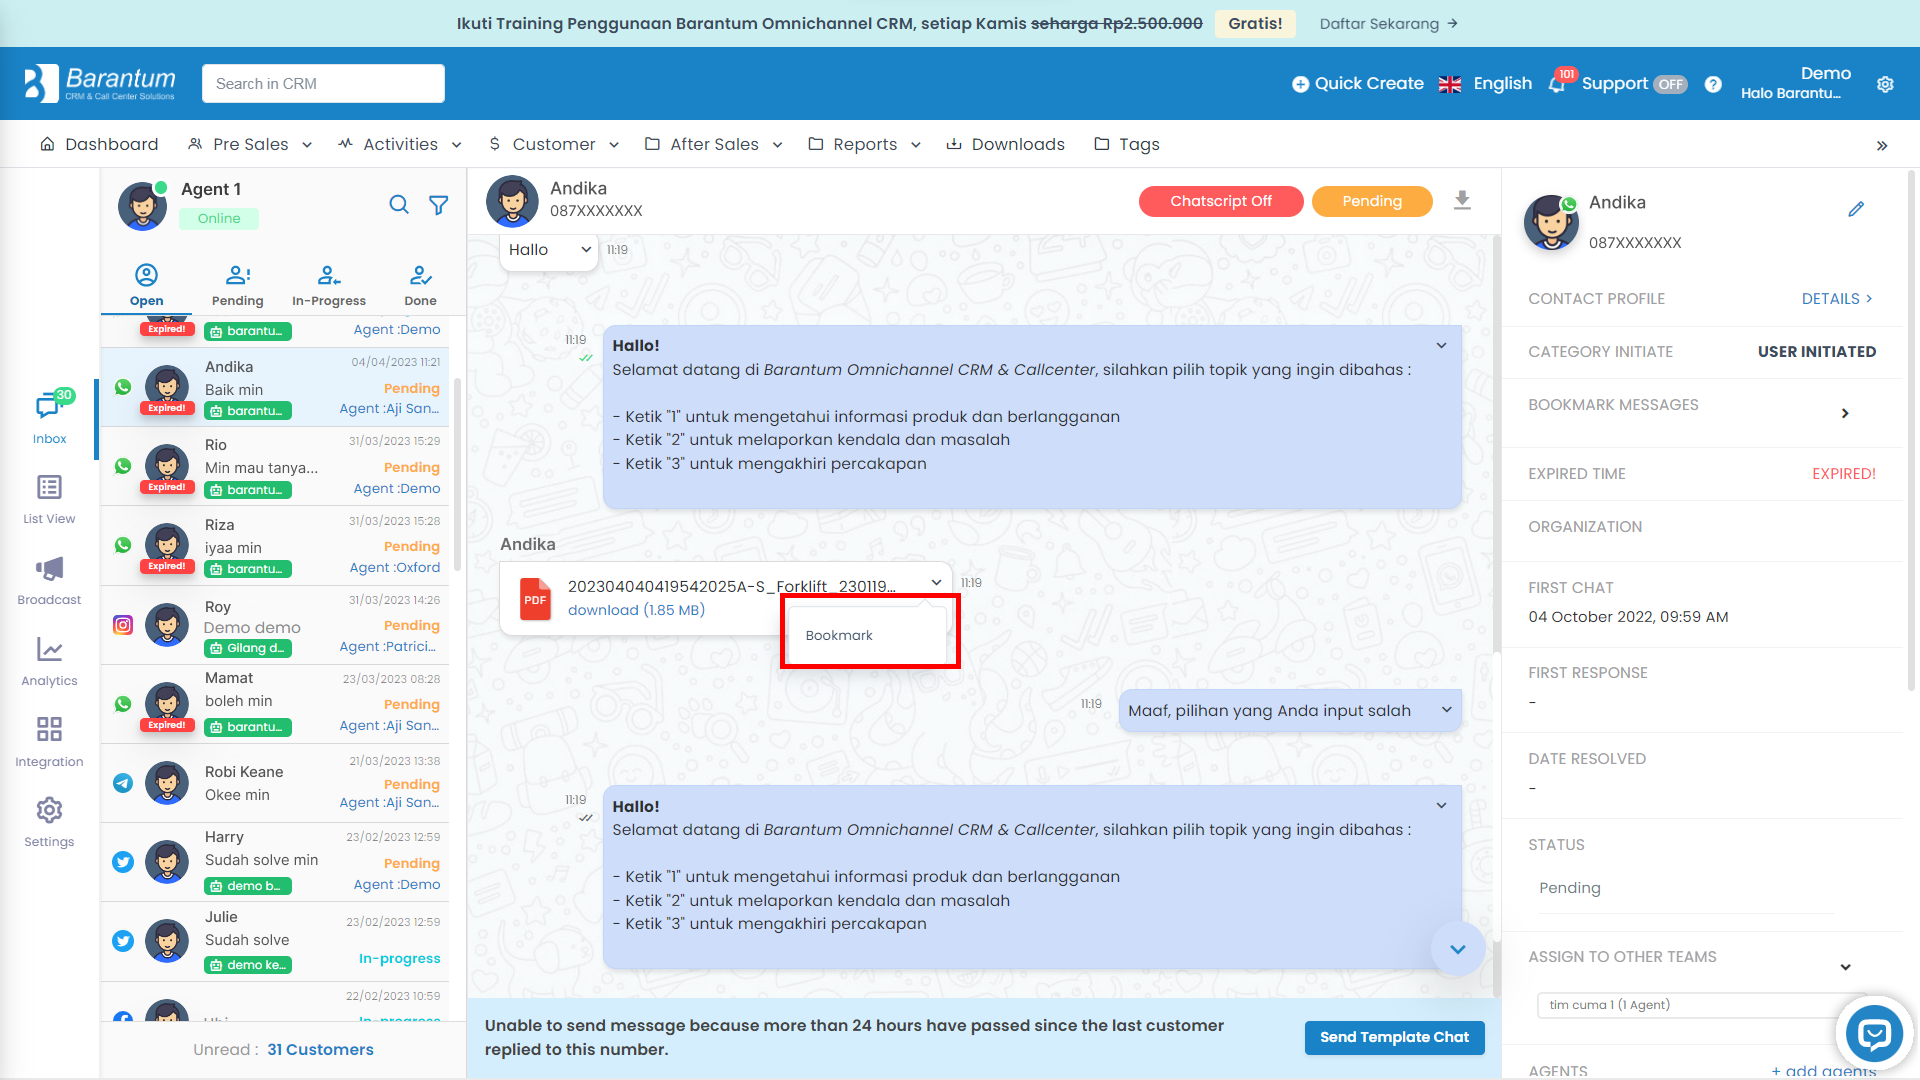Image resolution: width=1920 pixels, height=1080 pixels.
Task: Open live chat support bubble widget
Action: (x=1874, y=1033)
